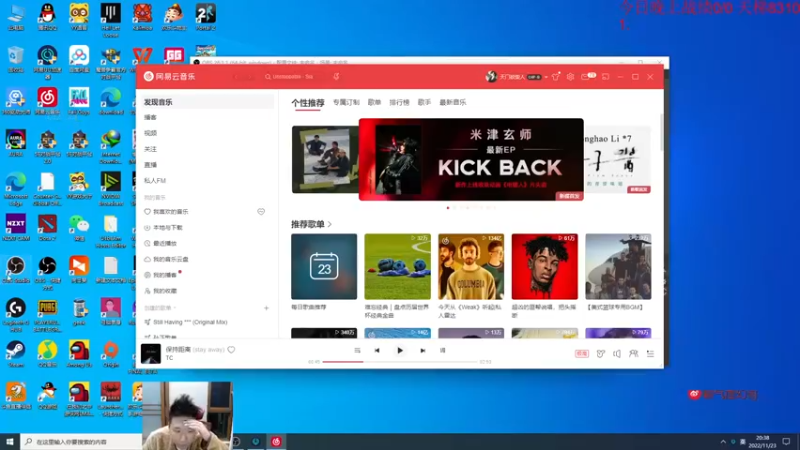Focus the music search box
This screenshot has height=450, width=800.
293,77
